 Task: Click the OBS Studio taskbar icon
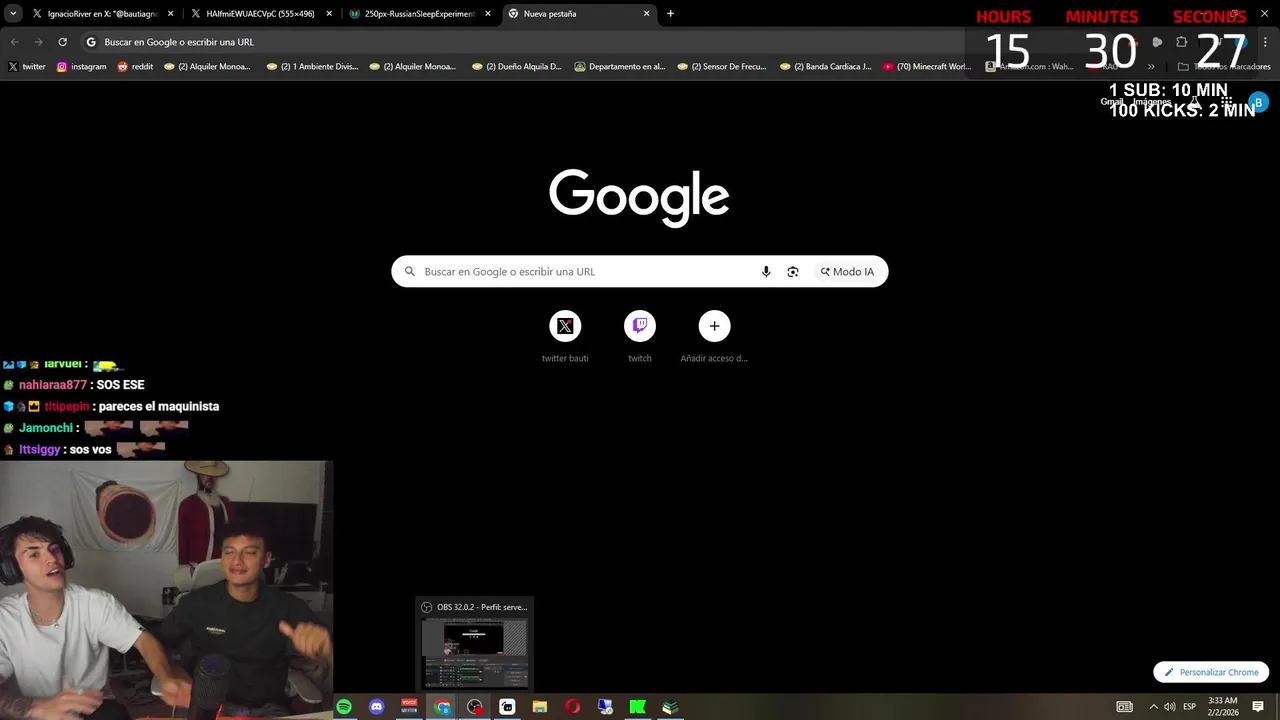click(475, 707)
